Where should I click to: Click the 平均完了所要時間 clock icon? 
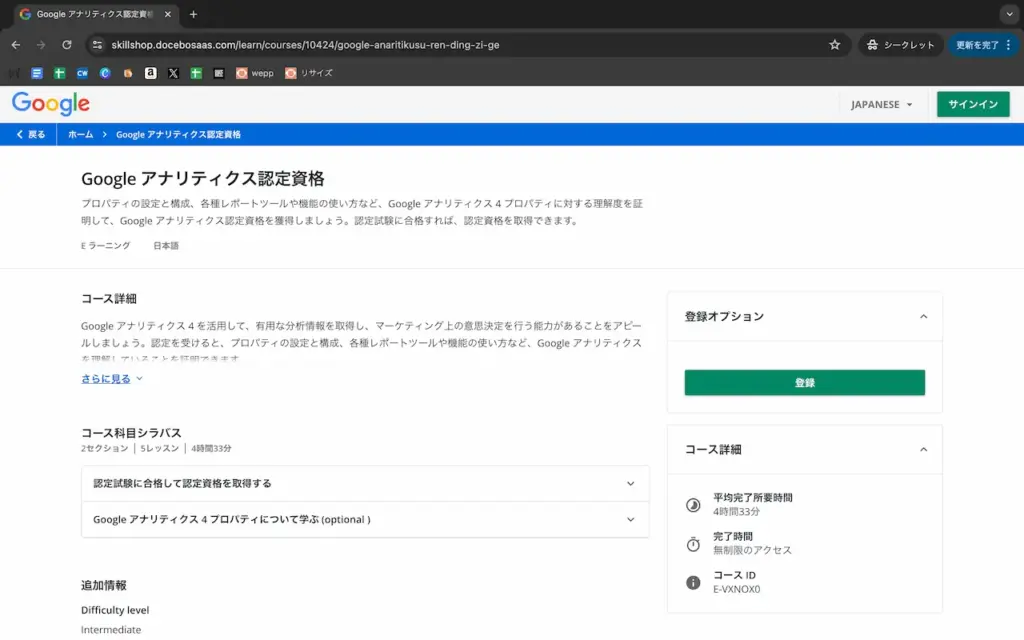tap(693, 505)
